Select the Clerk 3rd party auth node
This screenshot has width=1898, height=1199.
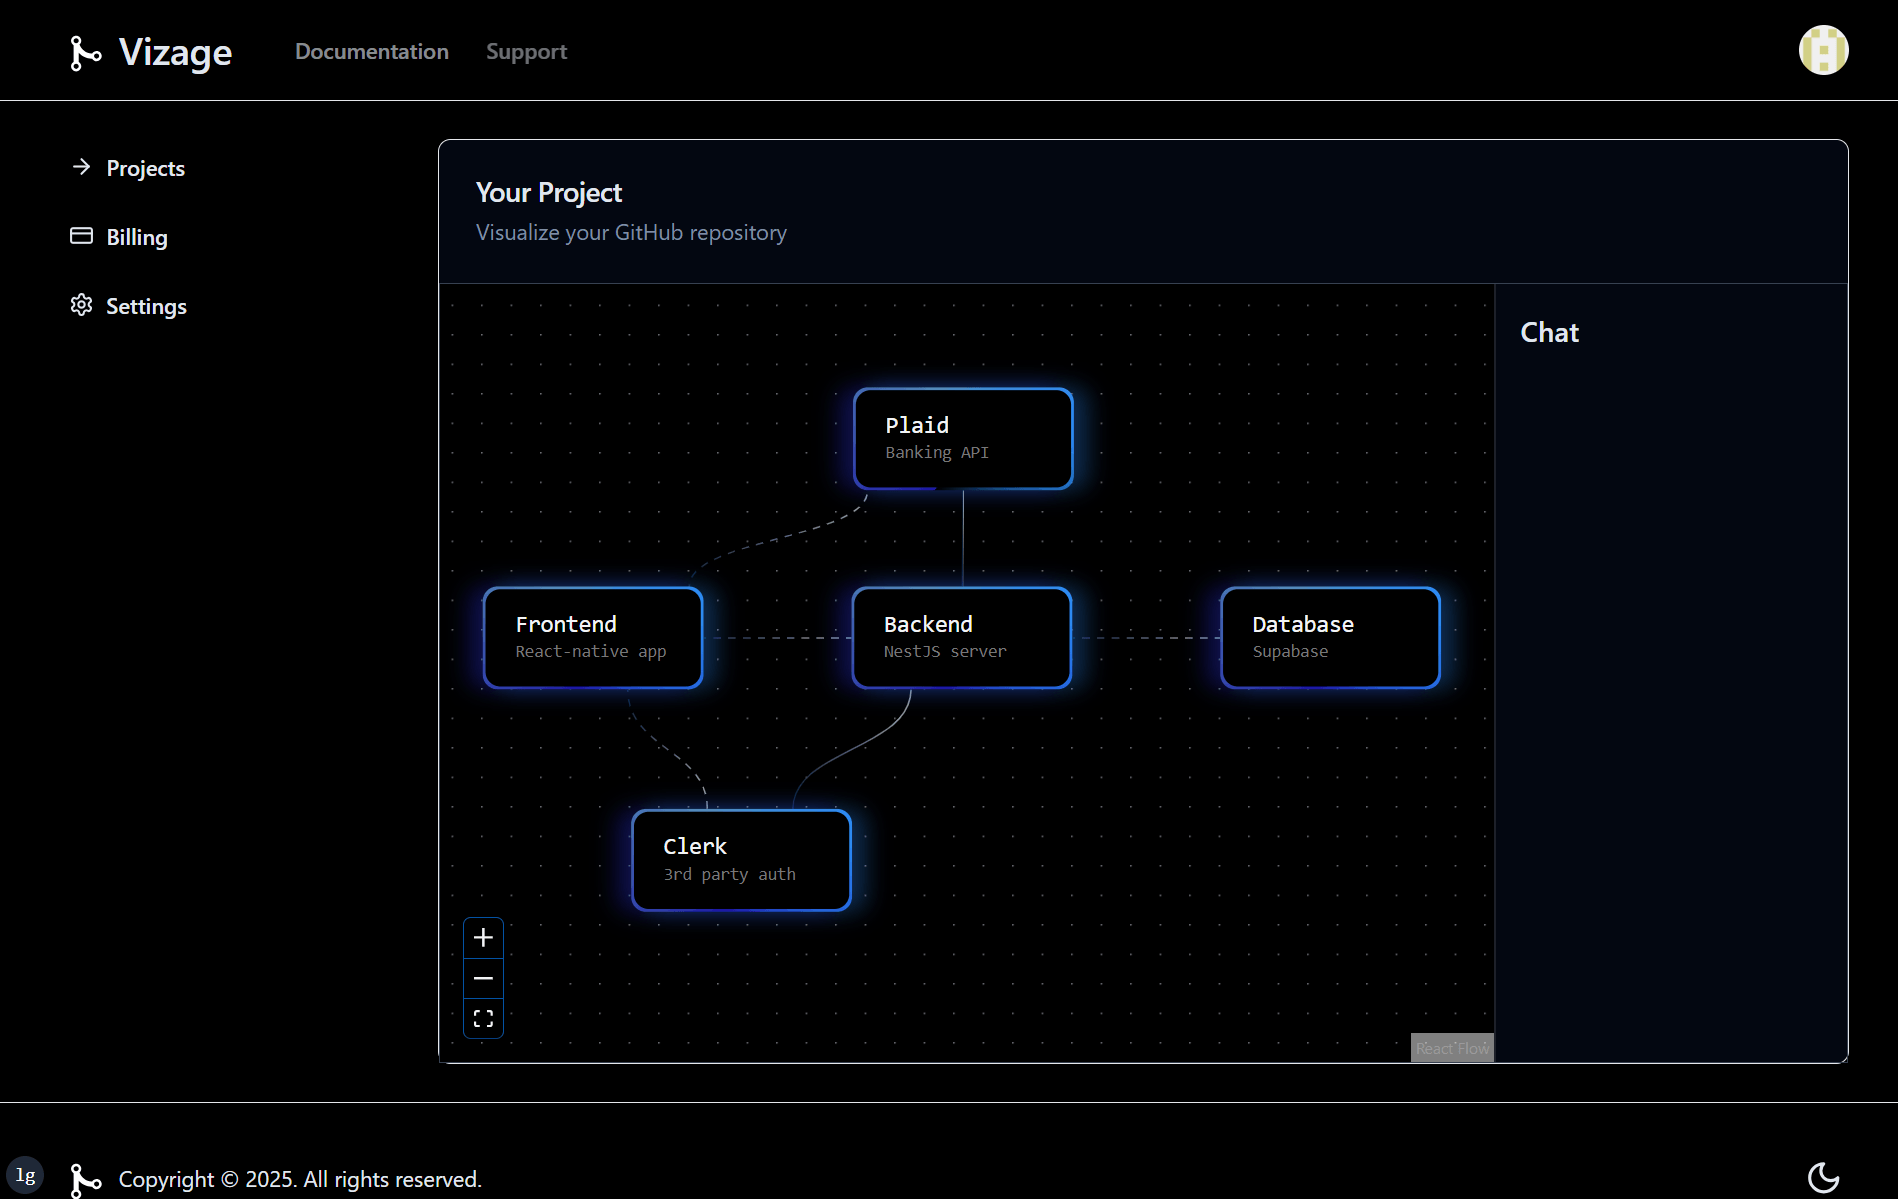pos(741,860)
